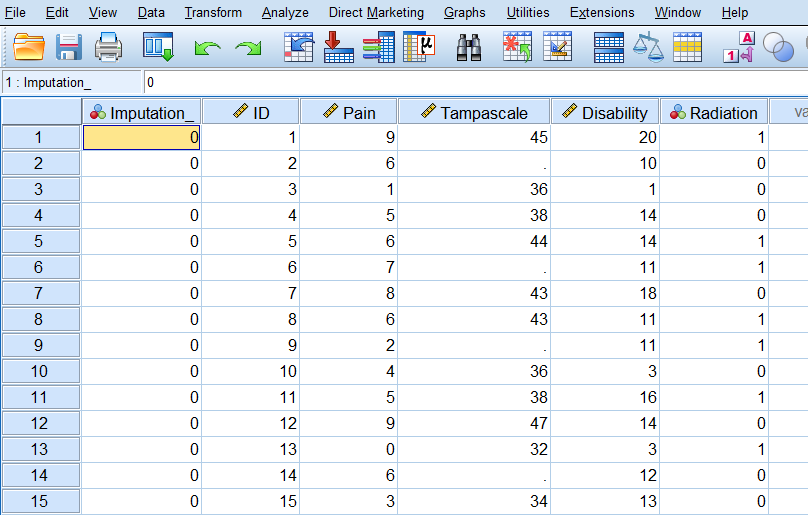Redo the action with the right arrow
Viewport: 808px width, 515px height.
(248, 48)
